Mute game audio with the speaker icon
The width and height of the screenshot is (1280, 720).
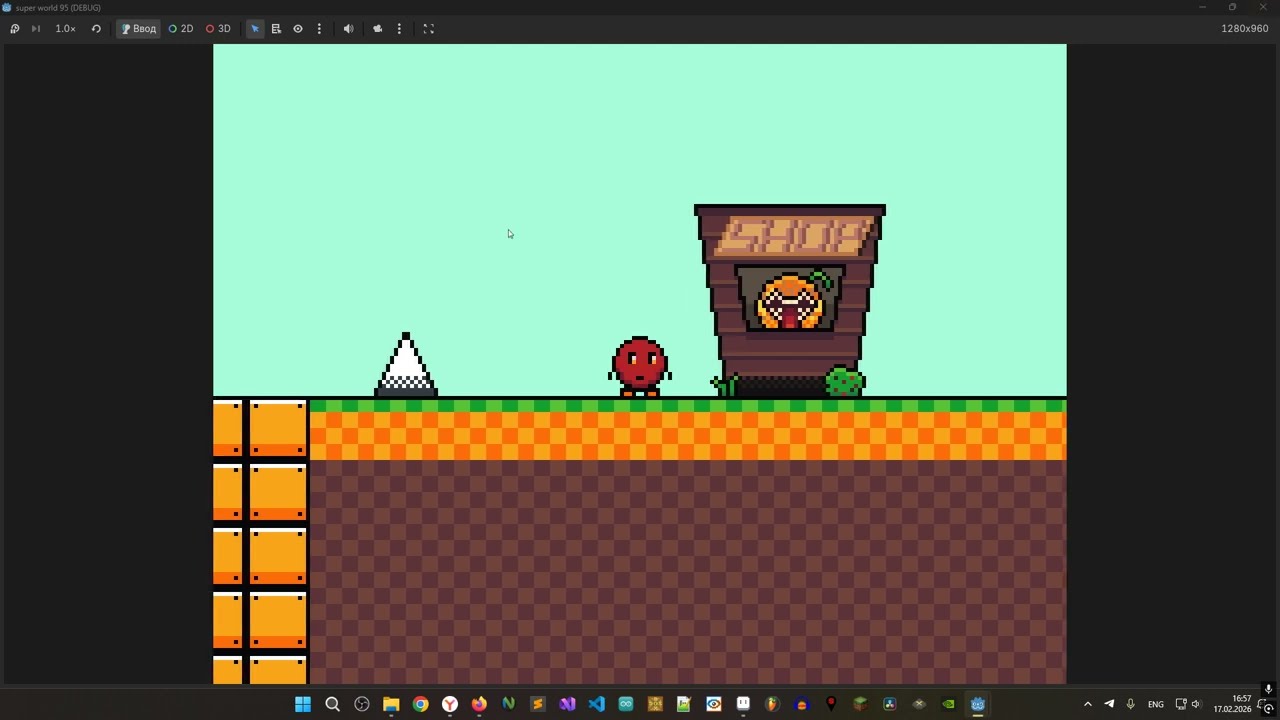point(348,29)
